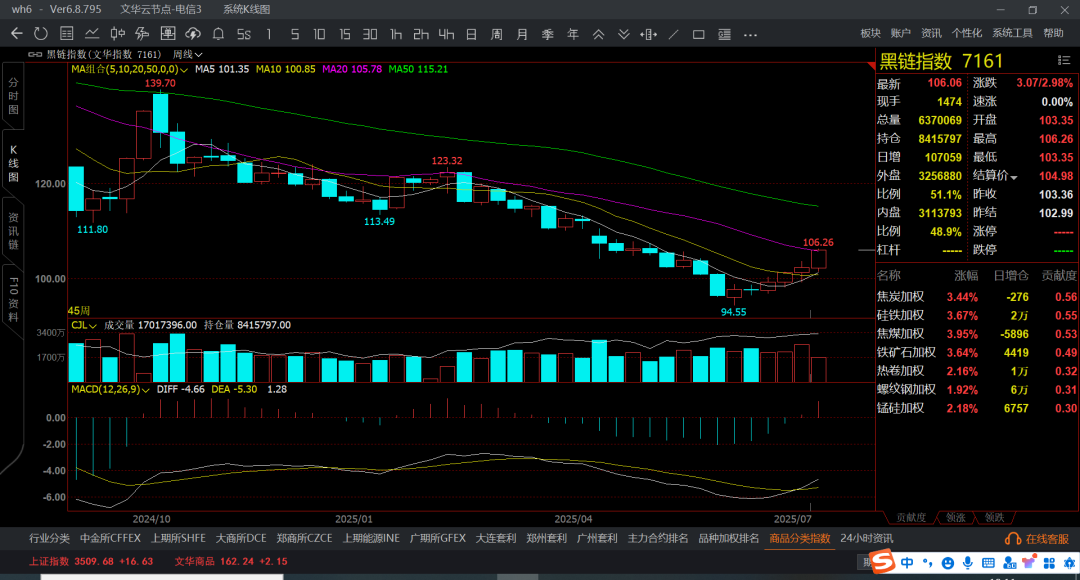Click the panel list icon in toolbar
The height and width of the screenshot is (580, 1080).
(x=725, y=34)
